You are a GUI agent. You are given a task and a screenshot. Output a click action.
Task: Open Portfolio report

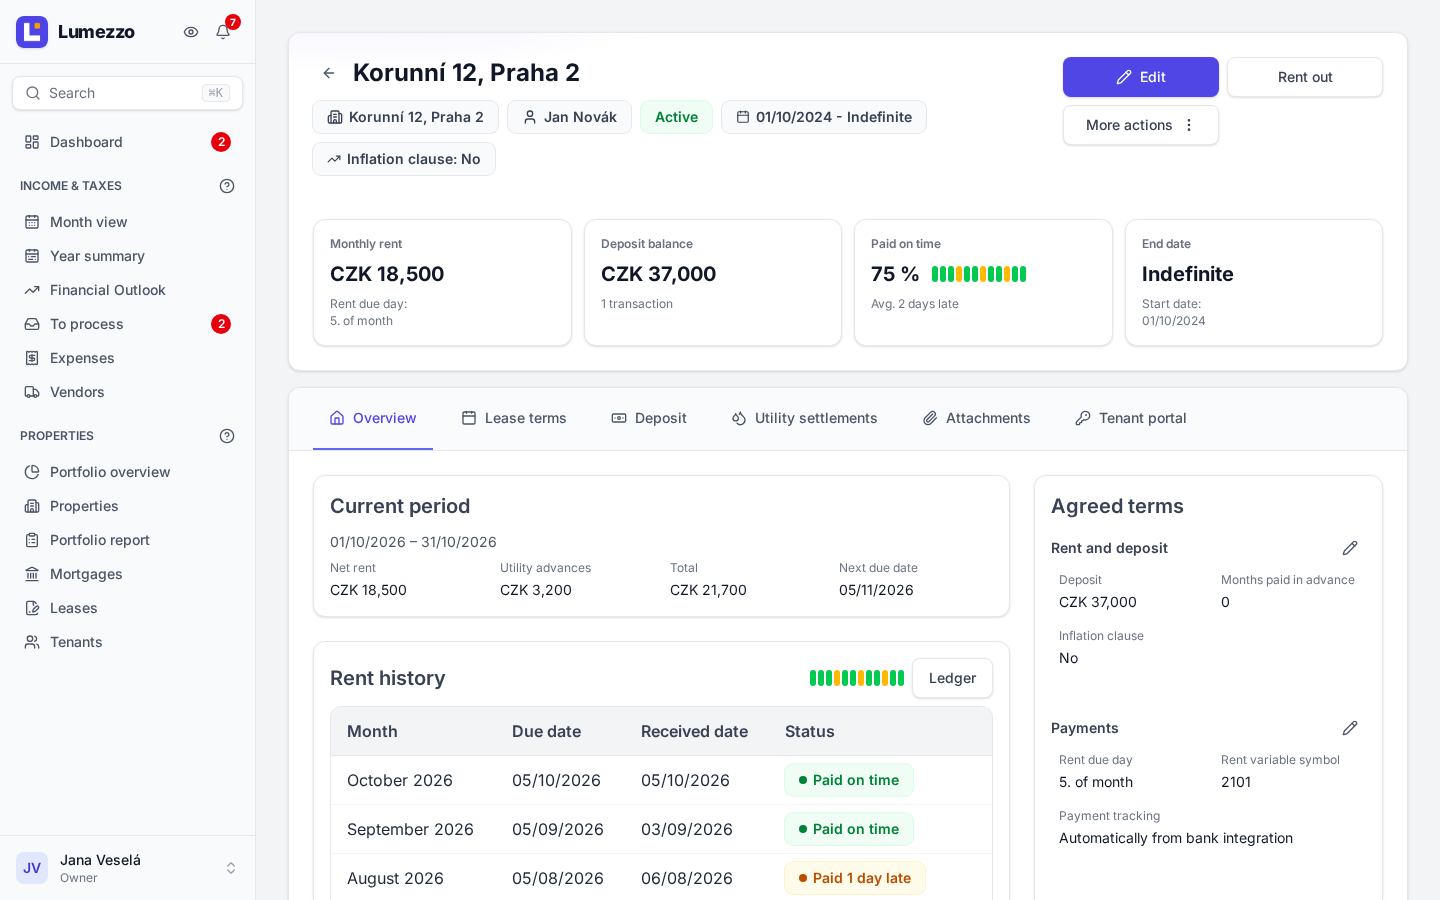(128, 540)
